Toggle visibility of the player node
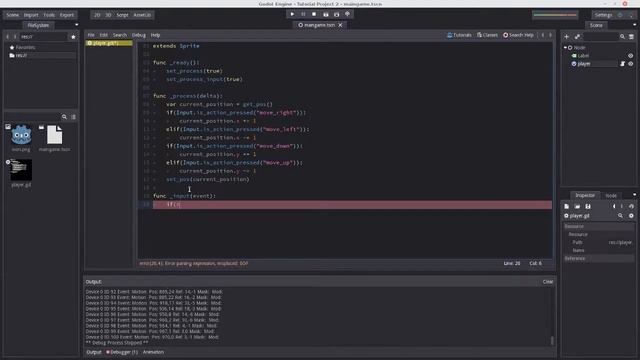 click(631, 64)
